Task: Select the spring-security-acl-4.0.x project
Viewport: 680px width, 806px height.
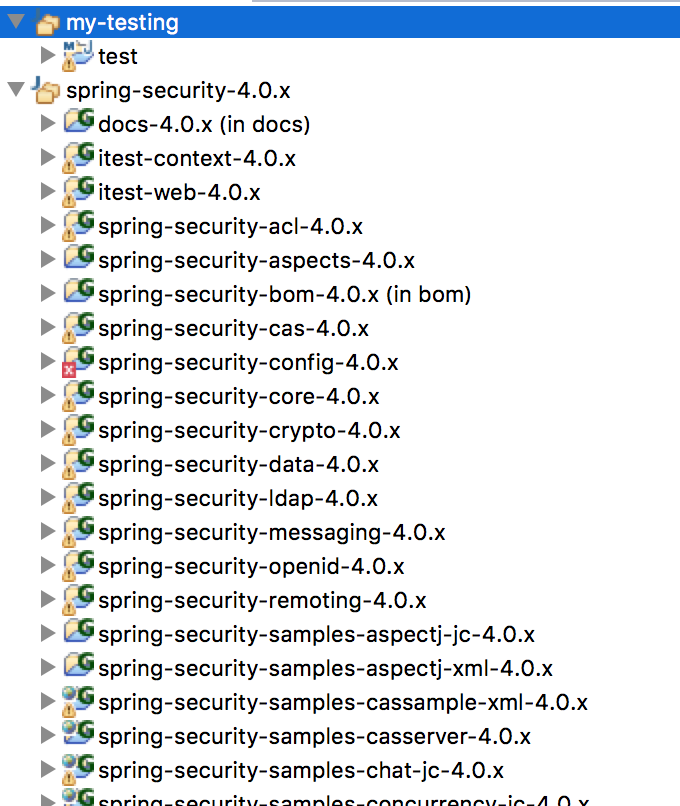Action: point(230,226)
